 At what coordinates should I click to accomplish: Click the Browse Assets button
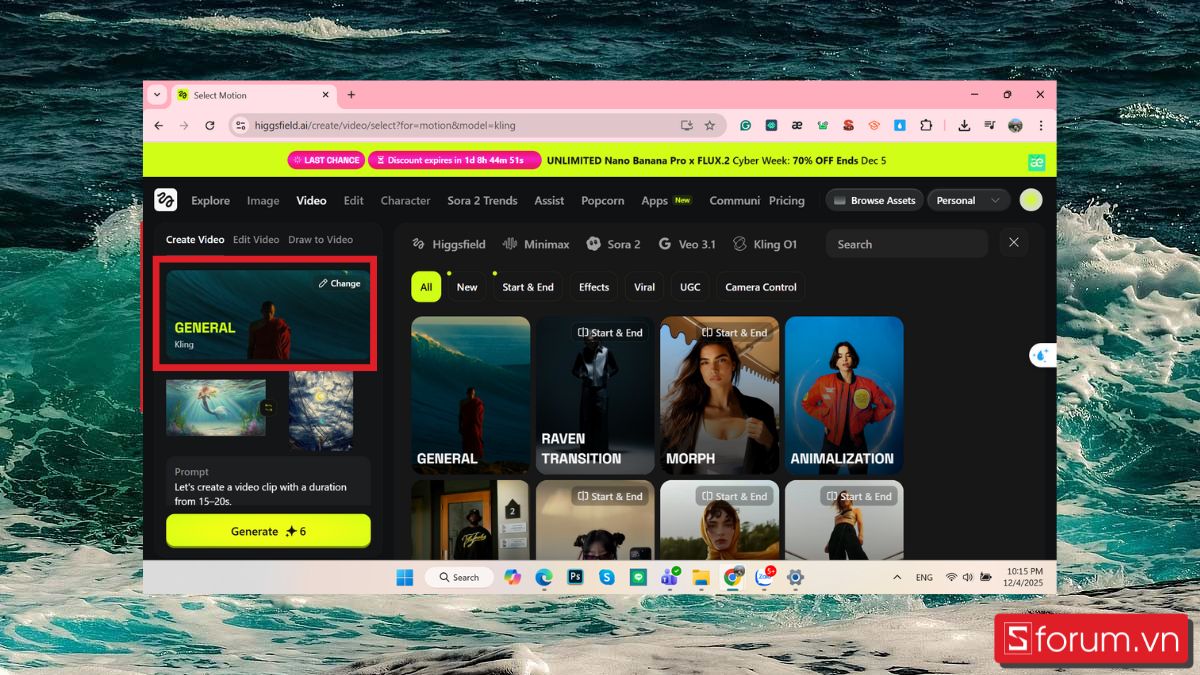click(x=874, y=200)
